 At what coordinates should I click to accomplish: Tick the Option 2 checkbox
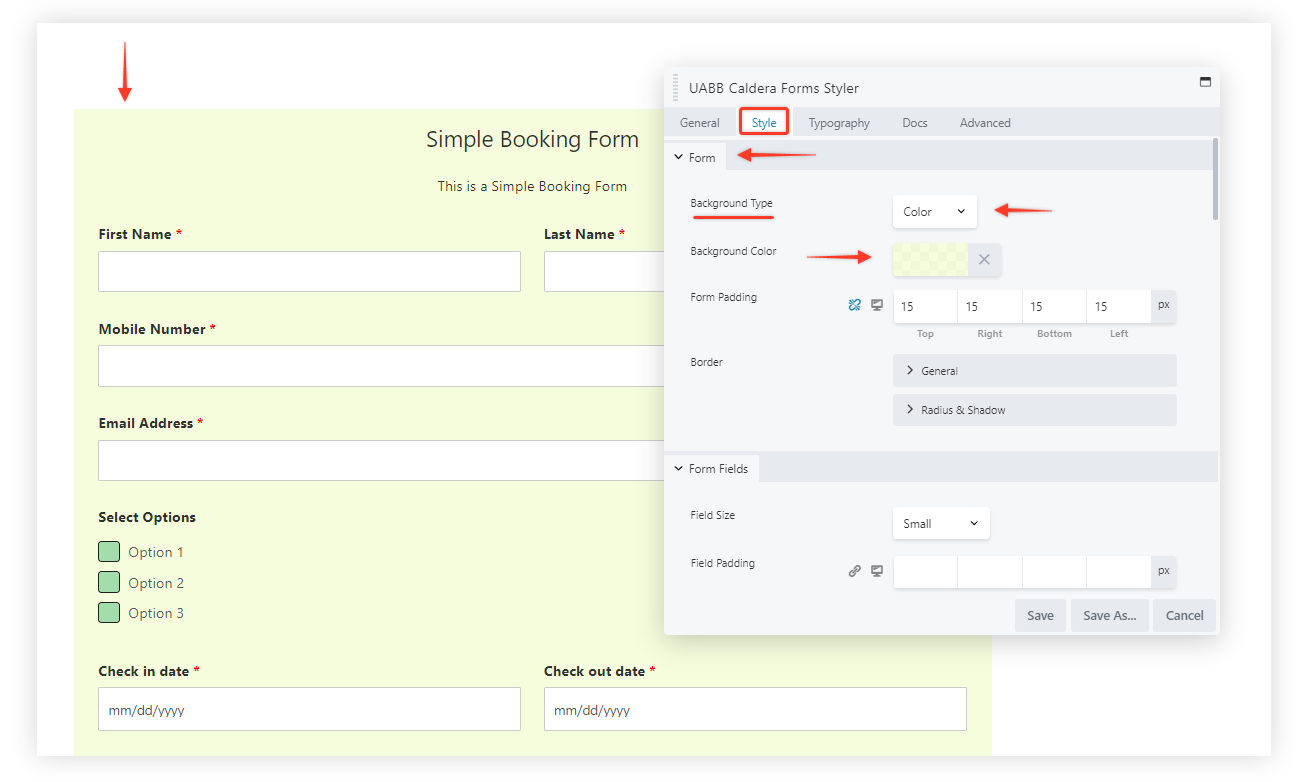click(x=109, y=582)
